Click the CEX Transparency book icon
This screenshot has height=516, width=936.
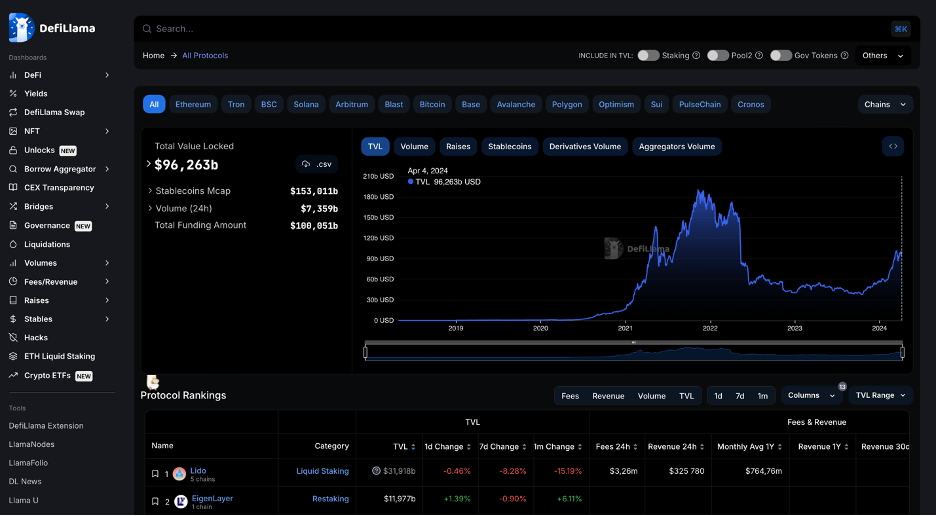tap(13, 188)
